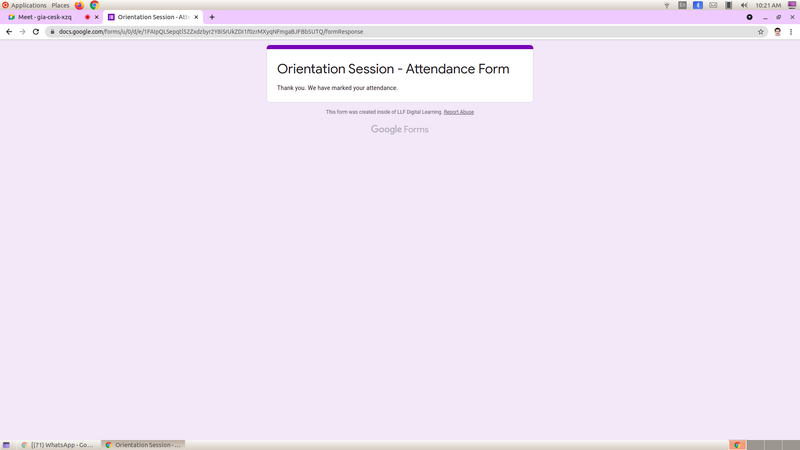Click the 'This form was created inside of LLF Digital Learning' text

384,112
